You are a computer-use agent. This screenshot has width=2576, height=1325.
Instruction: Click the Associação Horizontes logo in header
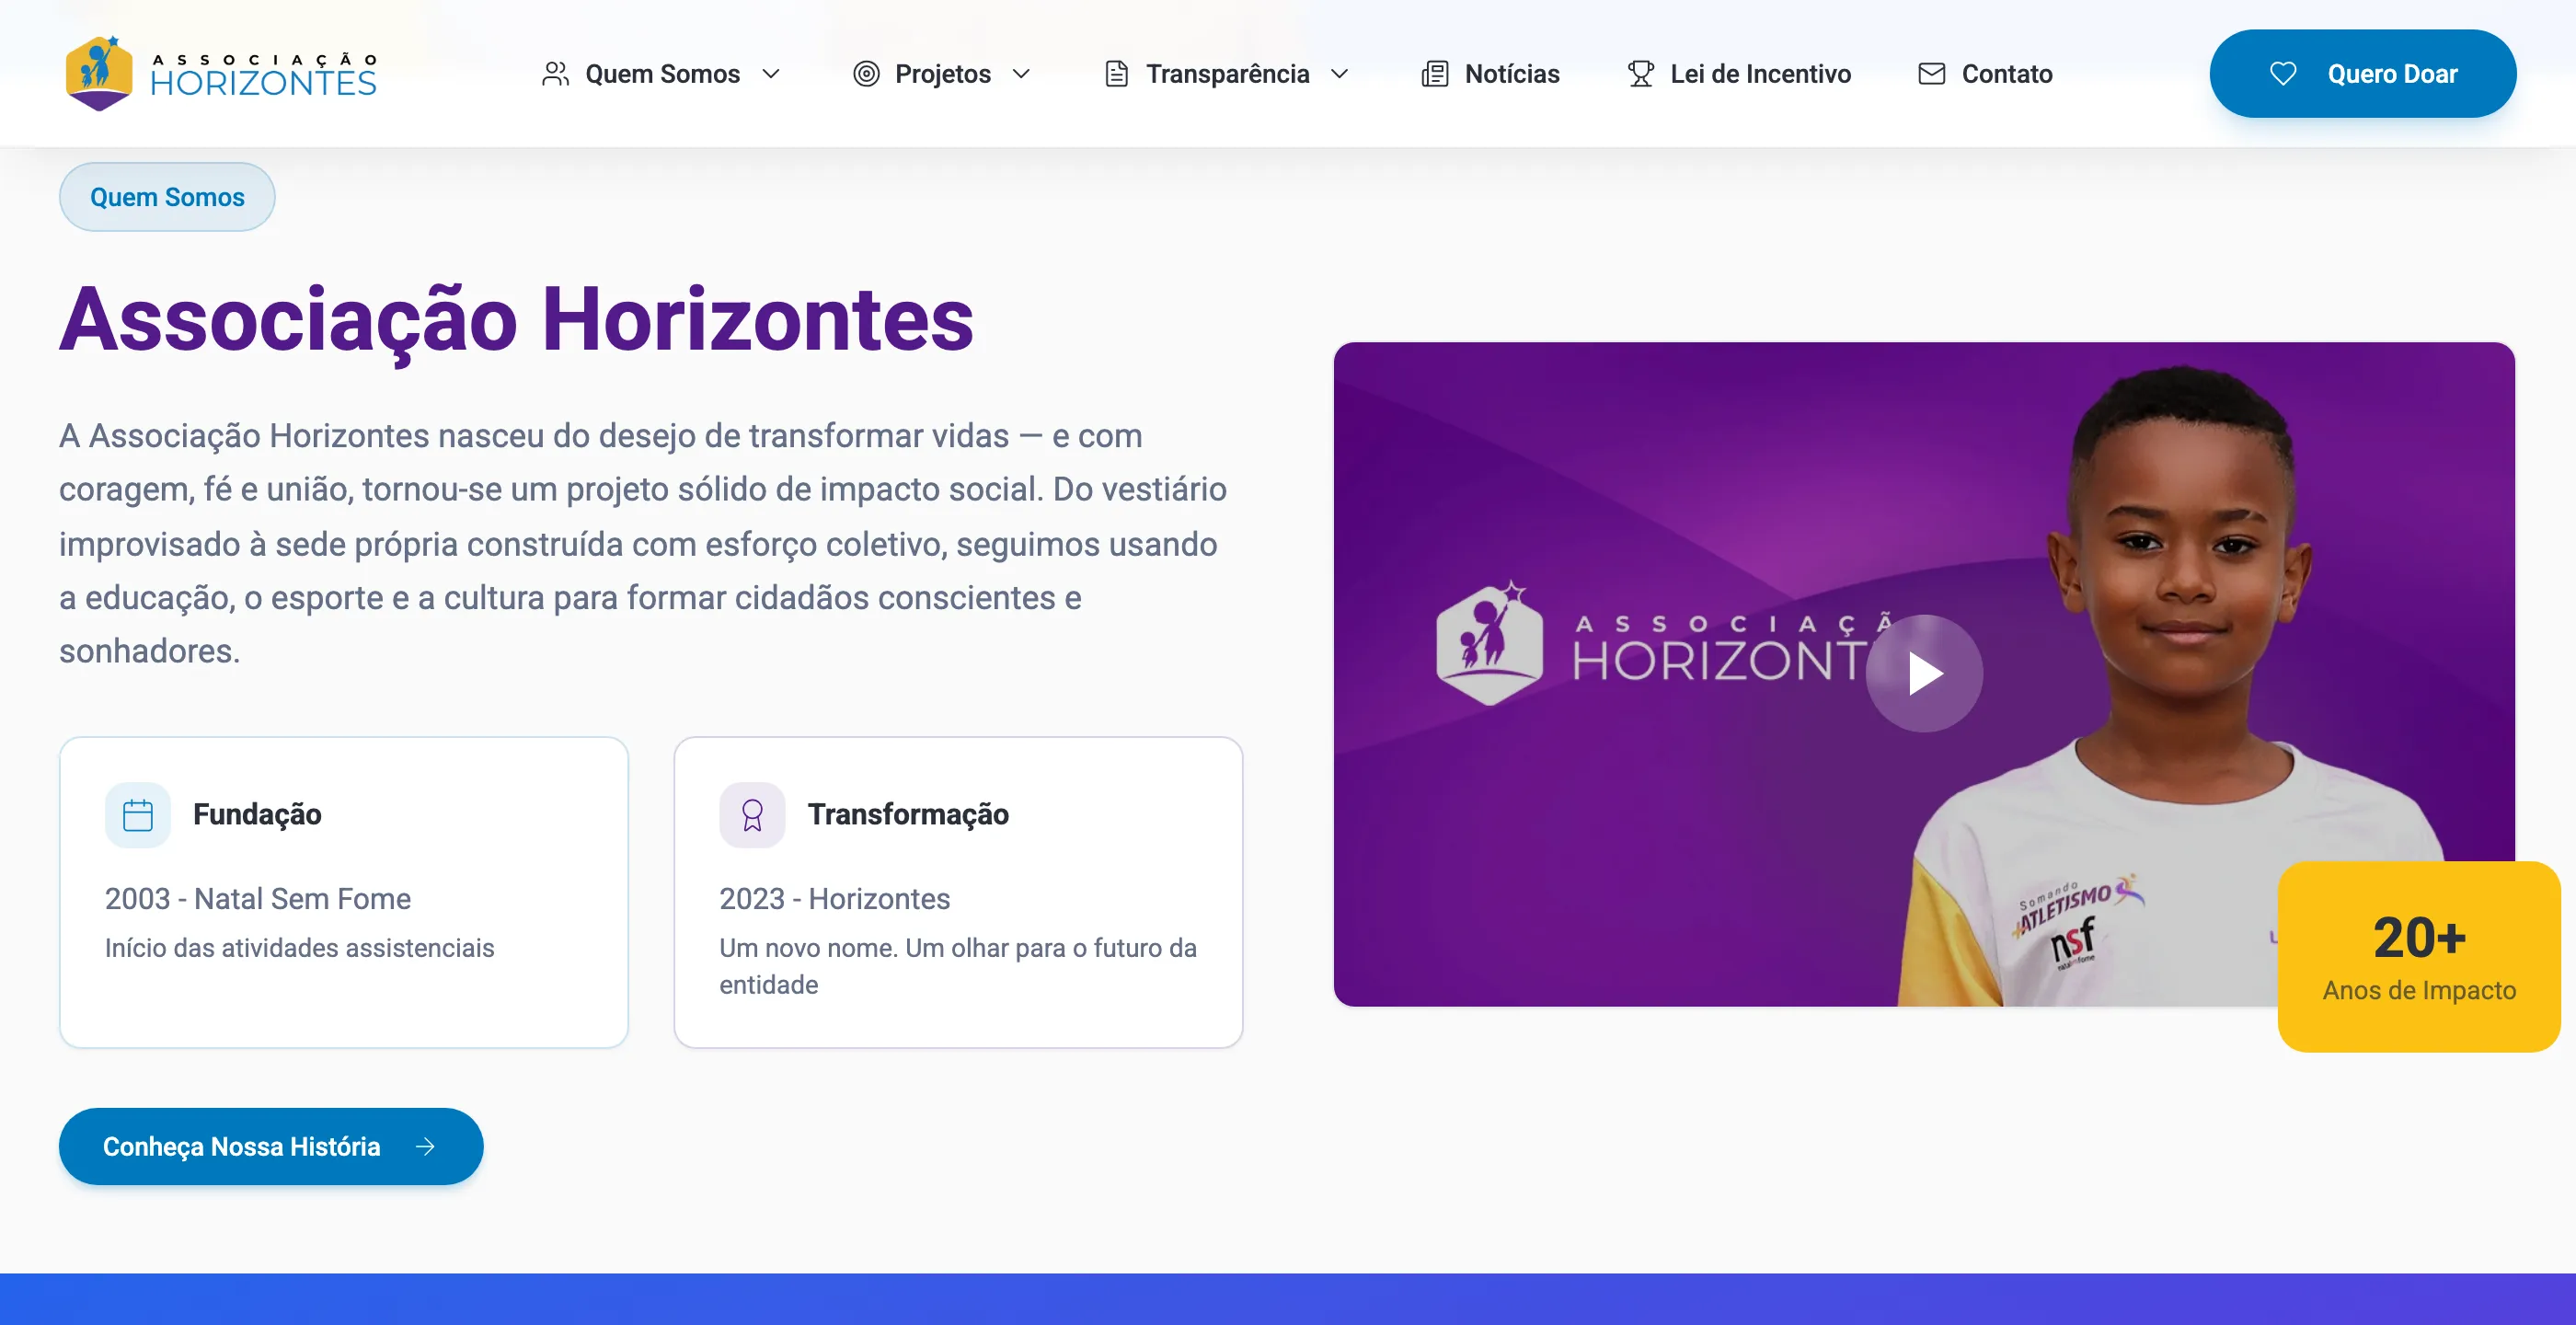pos(221,73)
